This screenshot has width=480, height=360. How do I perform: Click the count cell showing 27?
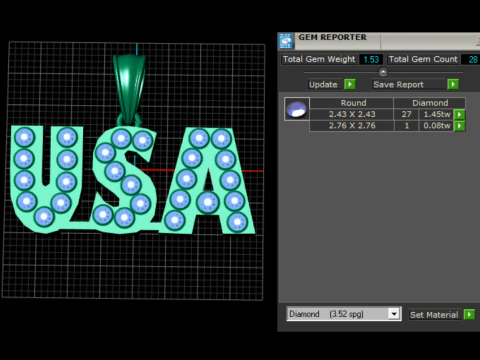(406, 114)
